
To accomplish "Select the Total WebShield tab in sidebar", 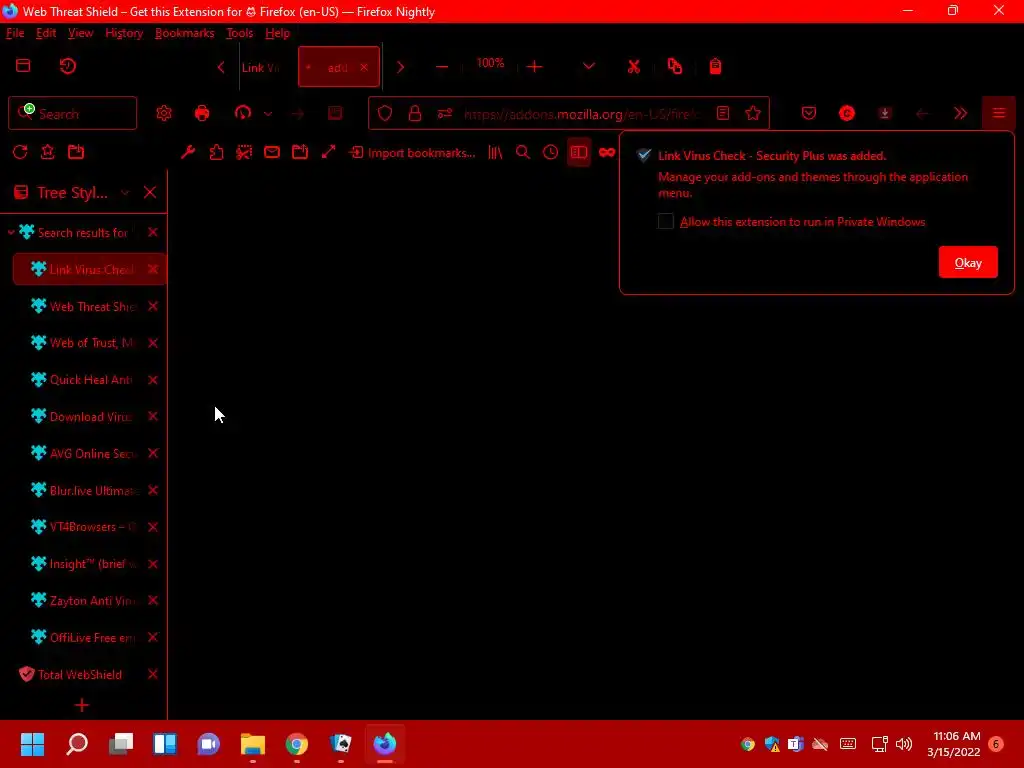I will tap(84, 675).
